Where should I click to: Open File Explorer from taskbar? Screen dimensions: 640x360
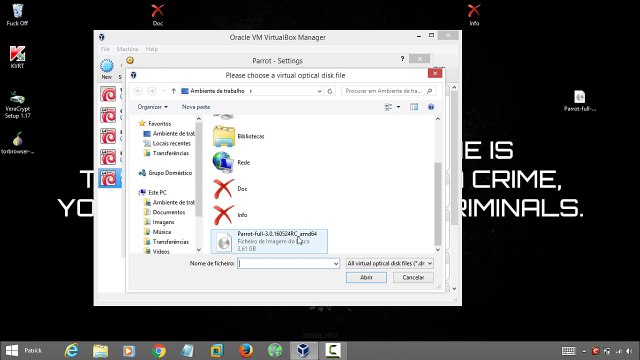(x=100, y=350)
